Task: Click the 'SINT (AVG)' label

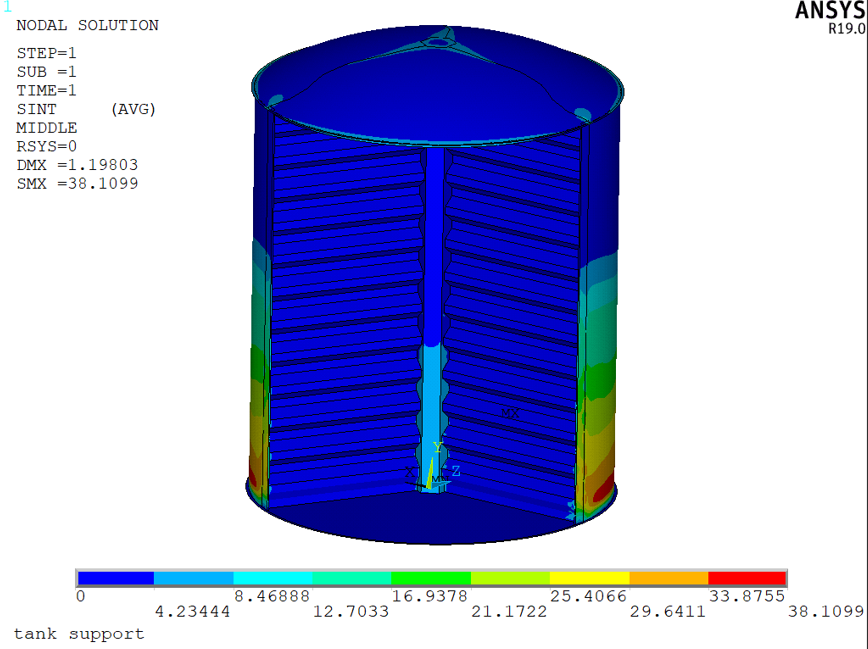Action: [86, 109]
